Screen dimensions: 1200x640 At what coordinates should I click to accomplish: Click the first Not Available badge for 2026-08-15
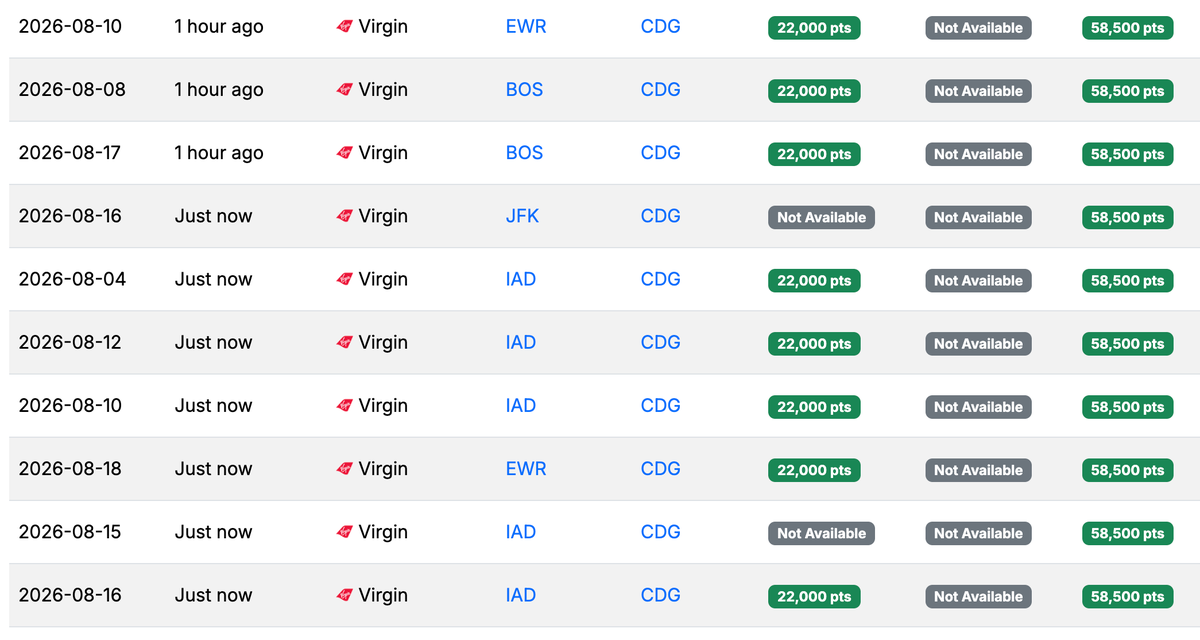821,533
